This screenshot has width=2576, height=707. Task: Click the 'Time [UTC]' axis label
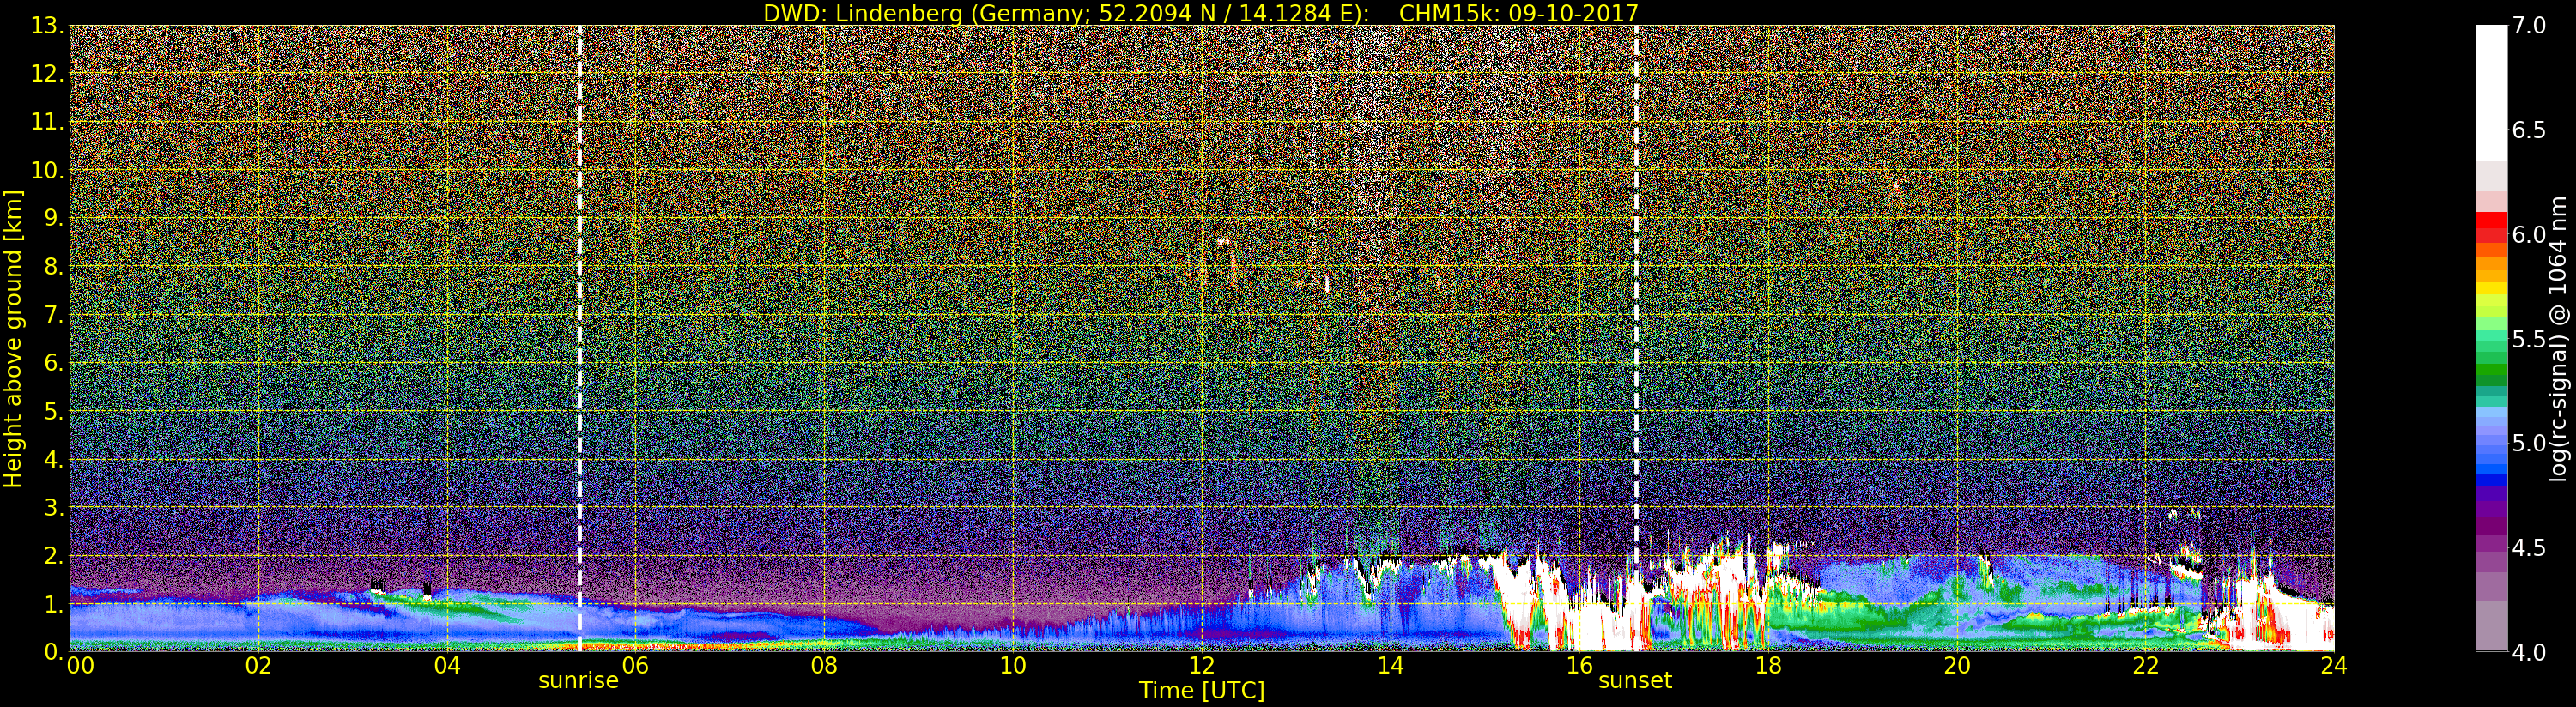(x=1202, y=691)
